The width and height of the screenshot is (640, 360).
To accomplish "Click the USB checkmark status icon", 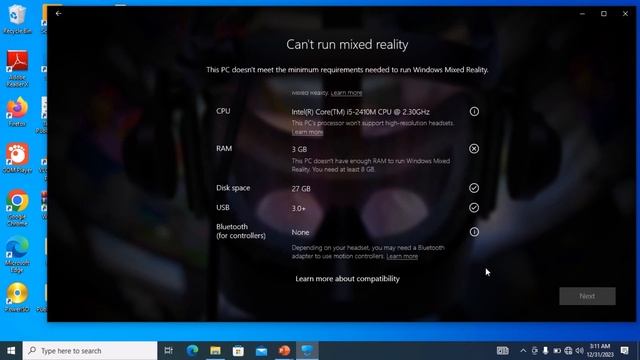I will (474, 208).
